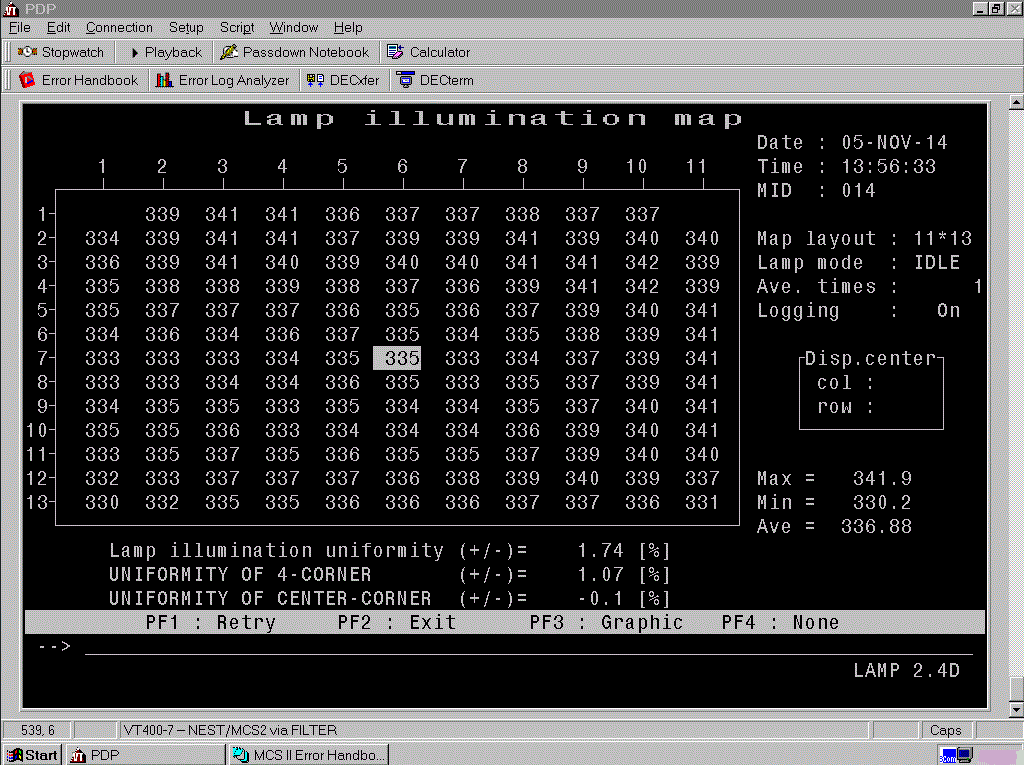Click the command prompt input line
Screen dimensions: 1024x765
coord(528,646)
